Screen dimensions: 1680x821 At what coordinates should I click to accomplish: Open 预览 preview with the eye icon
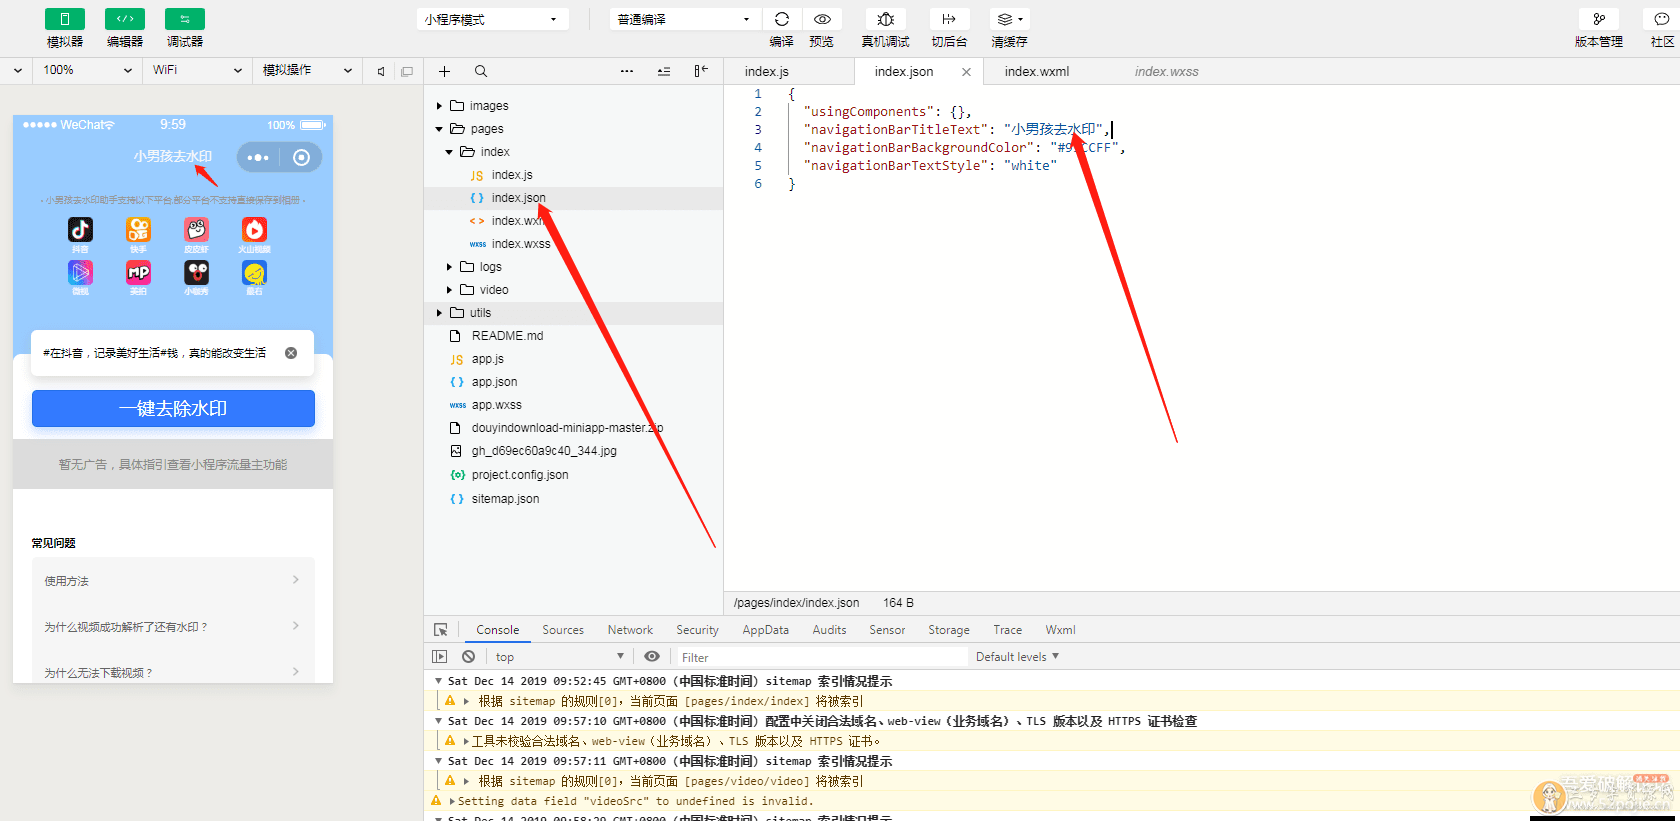[821, 19]
